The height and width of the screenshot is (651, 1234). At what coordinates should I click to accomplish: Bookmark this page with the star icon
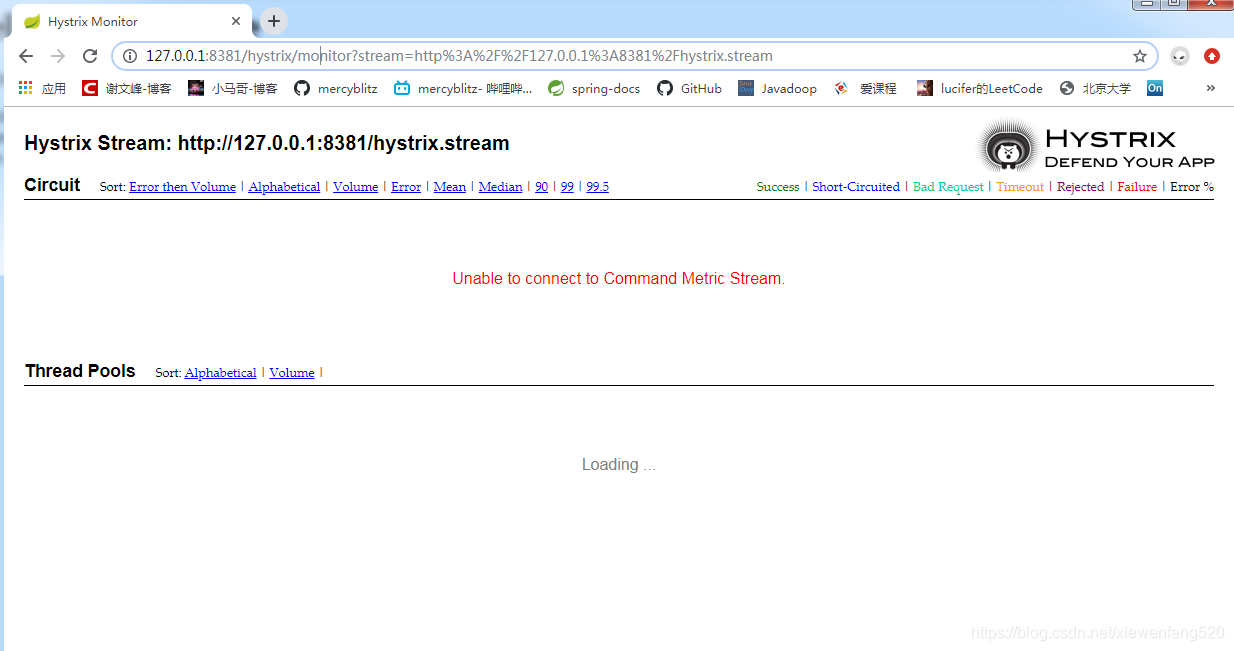click(x=1140, y=56)
